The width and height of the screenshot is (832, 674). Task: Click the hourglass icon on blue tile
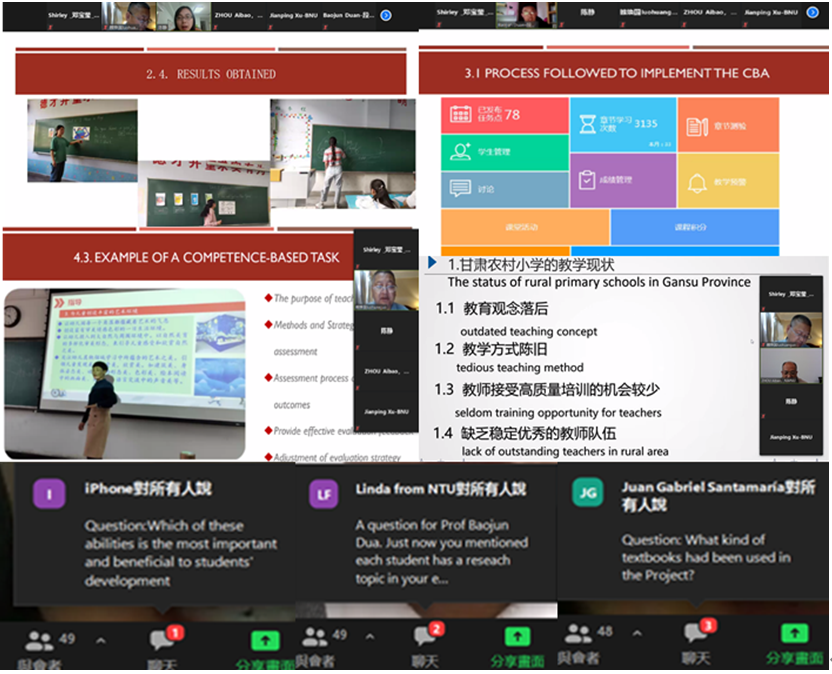coord(586,123)
